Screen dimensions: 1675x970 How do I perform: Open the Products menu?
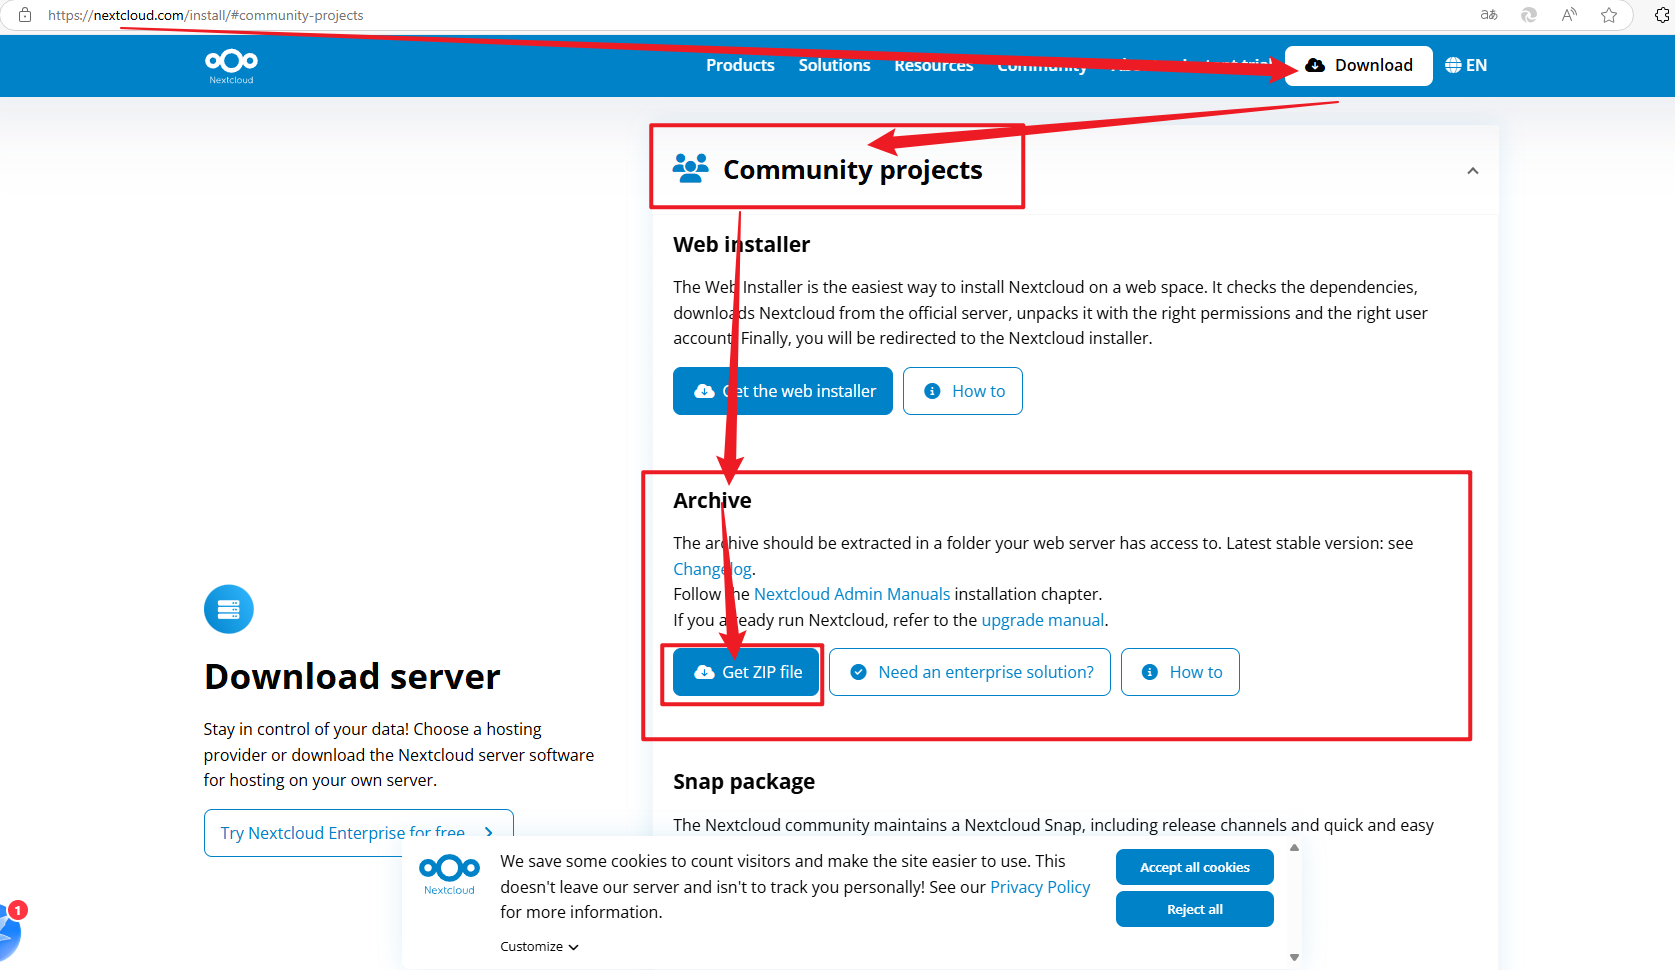pyautogui.click(x=740, y=65)
